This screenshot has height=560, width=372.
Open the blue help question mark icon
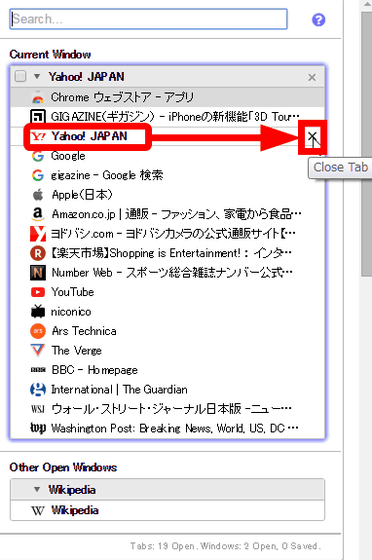318,20
